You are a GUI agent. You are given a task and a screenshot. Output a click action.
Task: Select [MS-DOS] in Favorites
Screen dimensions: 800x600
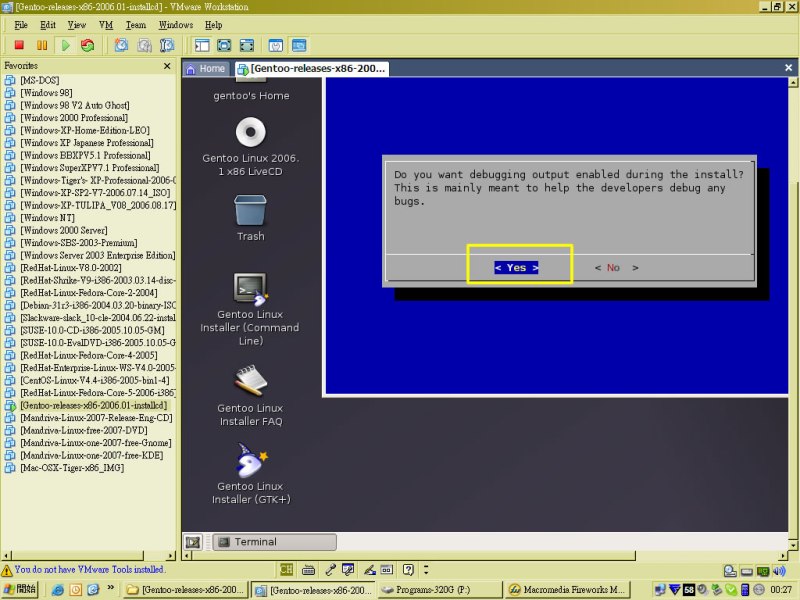tap(39, 80)
